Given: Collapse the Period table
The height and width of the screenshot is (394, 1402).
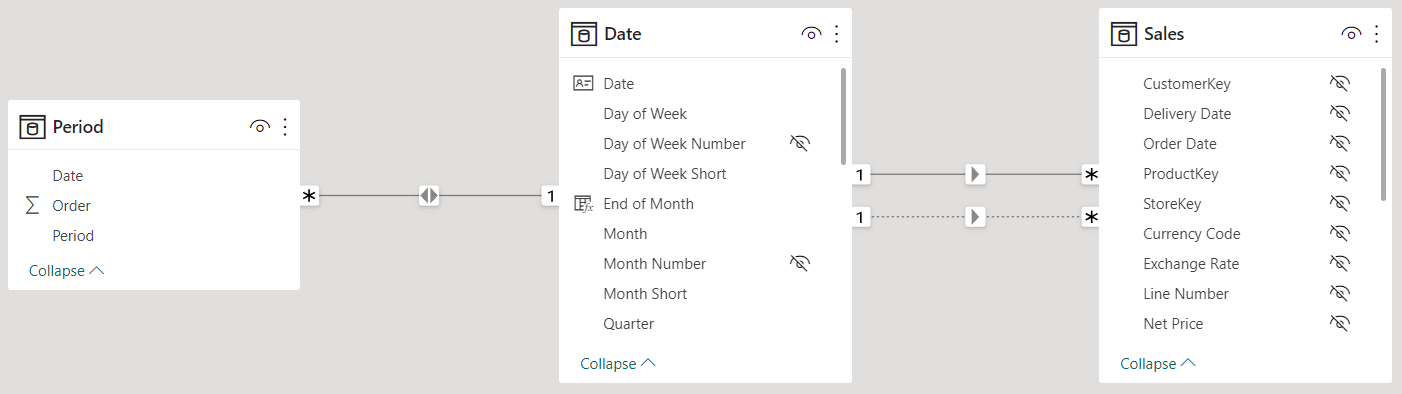Looking at the screenshot, I should click(66, 271).
